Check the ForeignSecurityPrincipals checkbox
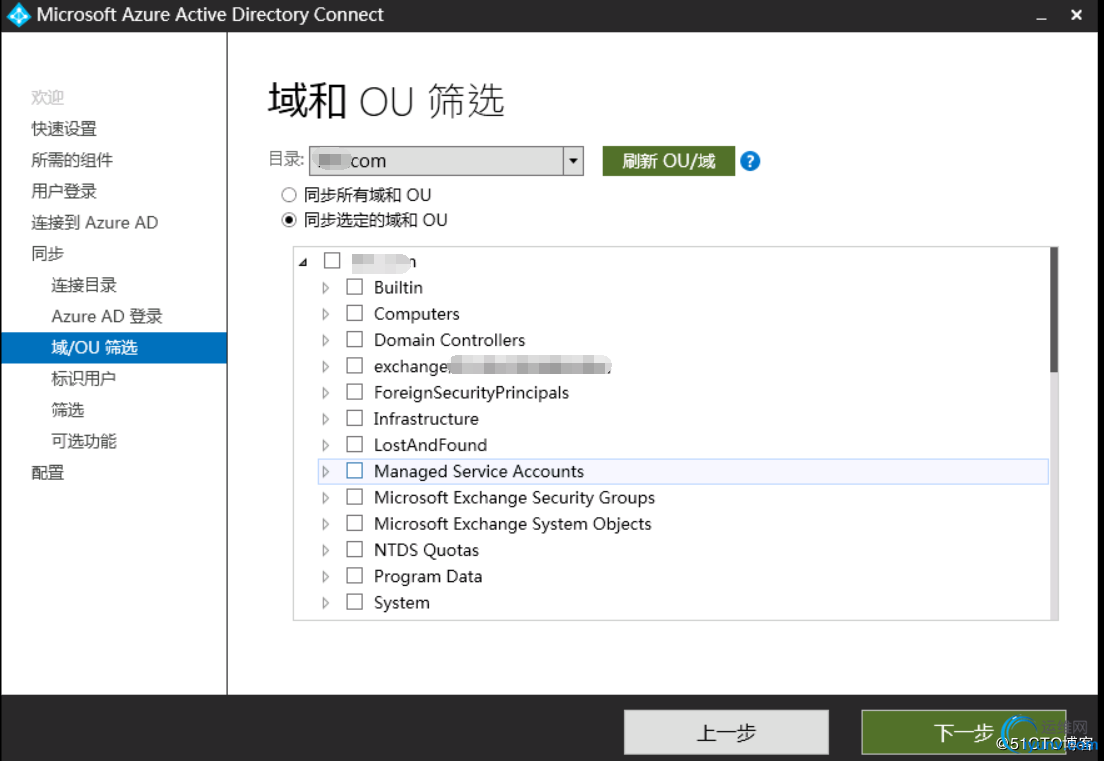1104x761 pixels. (x=355, y=392)
